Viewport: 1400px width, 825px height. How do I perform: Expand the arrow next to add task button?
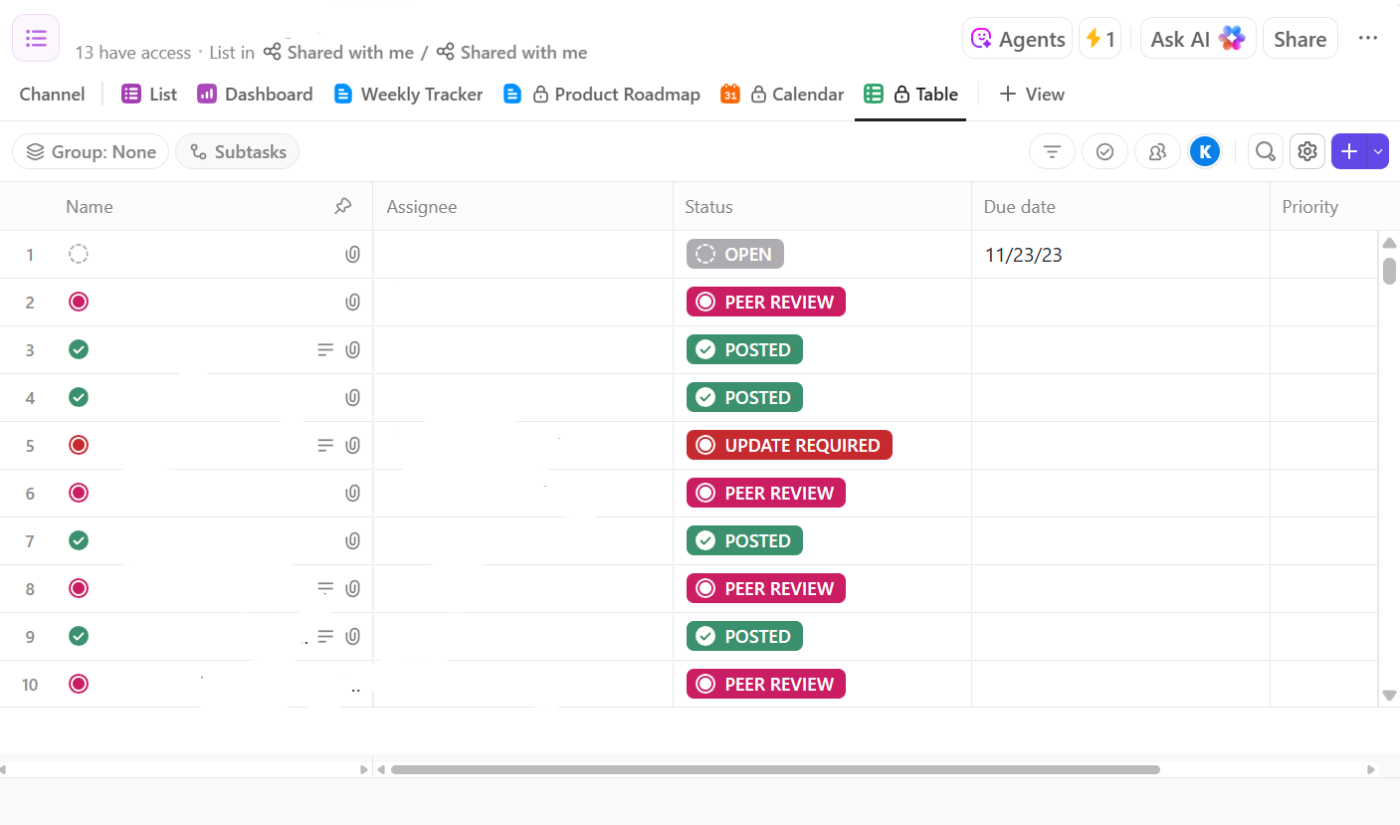1378,152
